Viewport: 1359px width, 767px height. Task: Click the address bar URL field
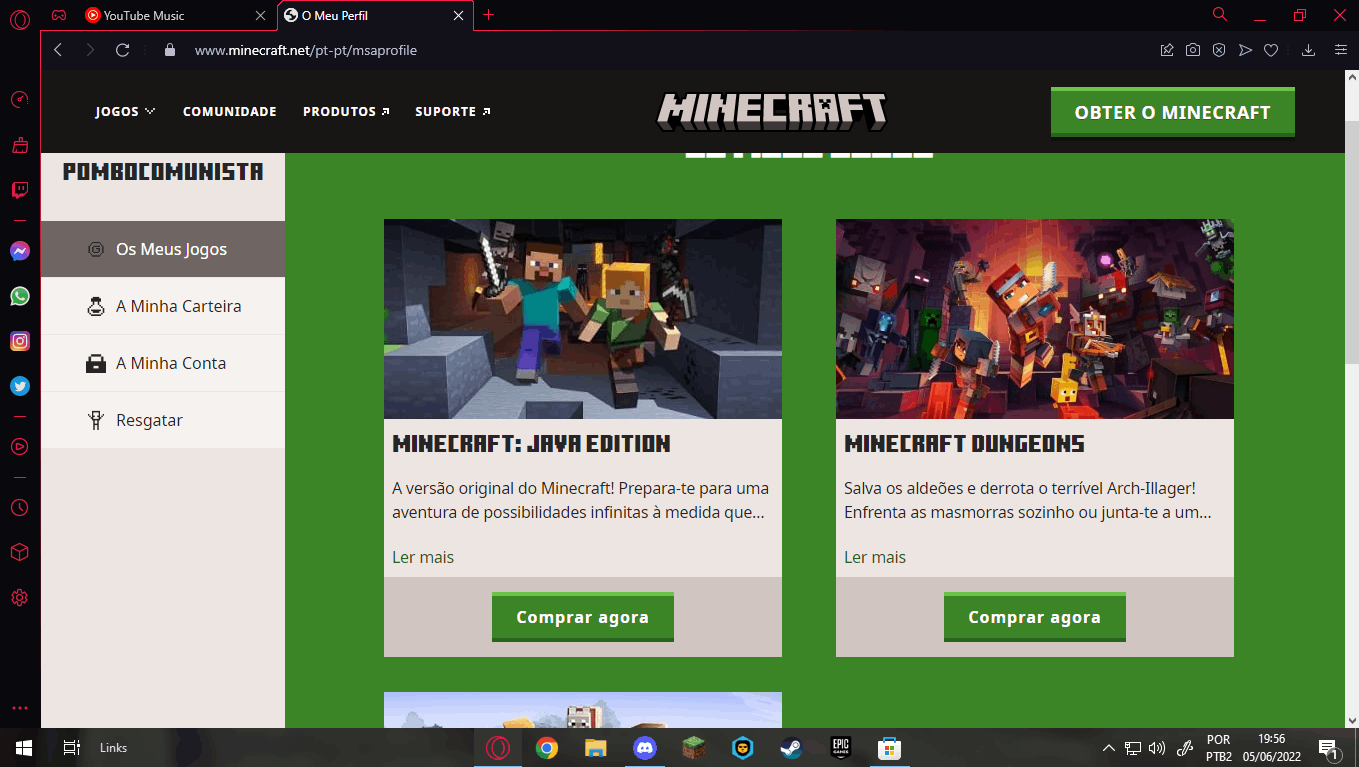[x=660, y=50]
